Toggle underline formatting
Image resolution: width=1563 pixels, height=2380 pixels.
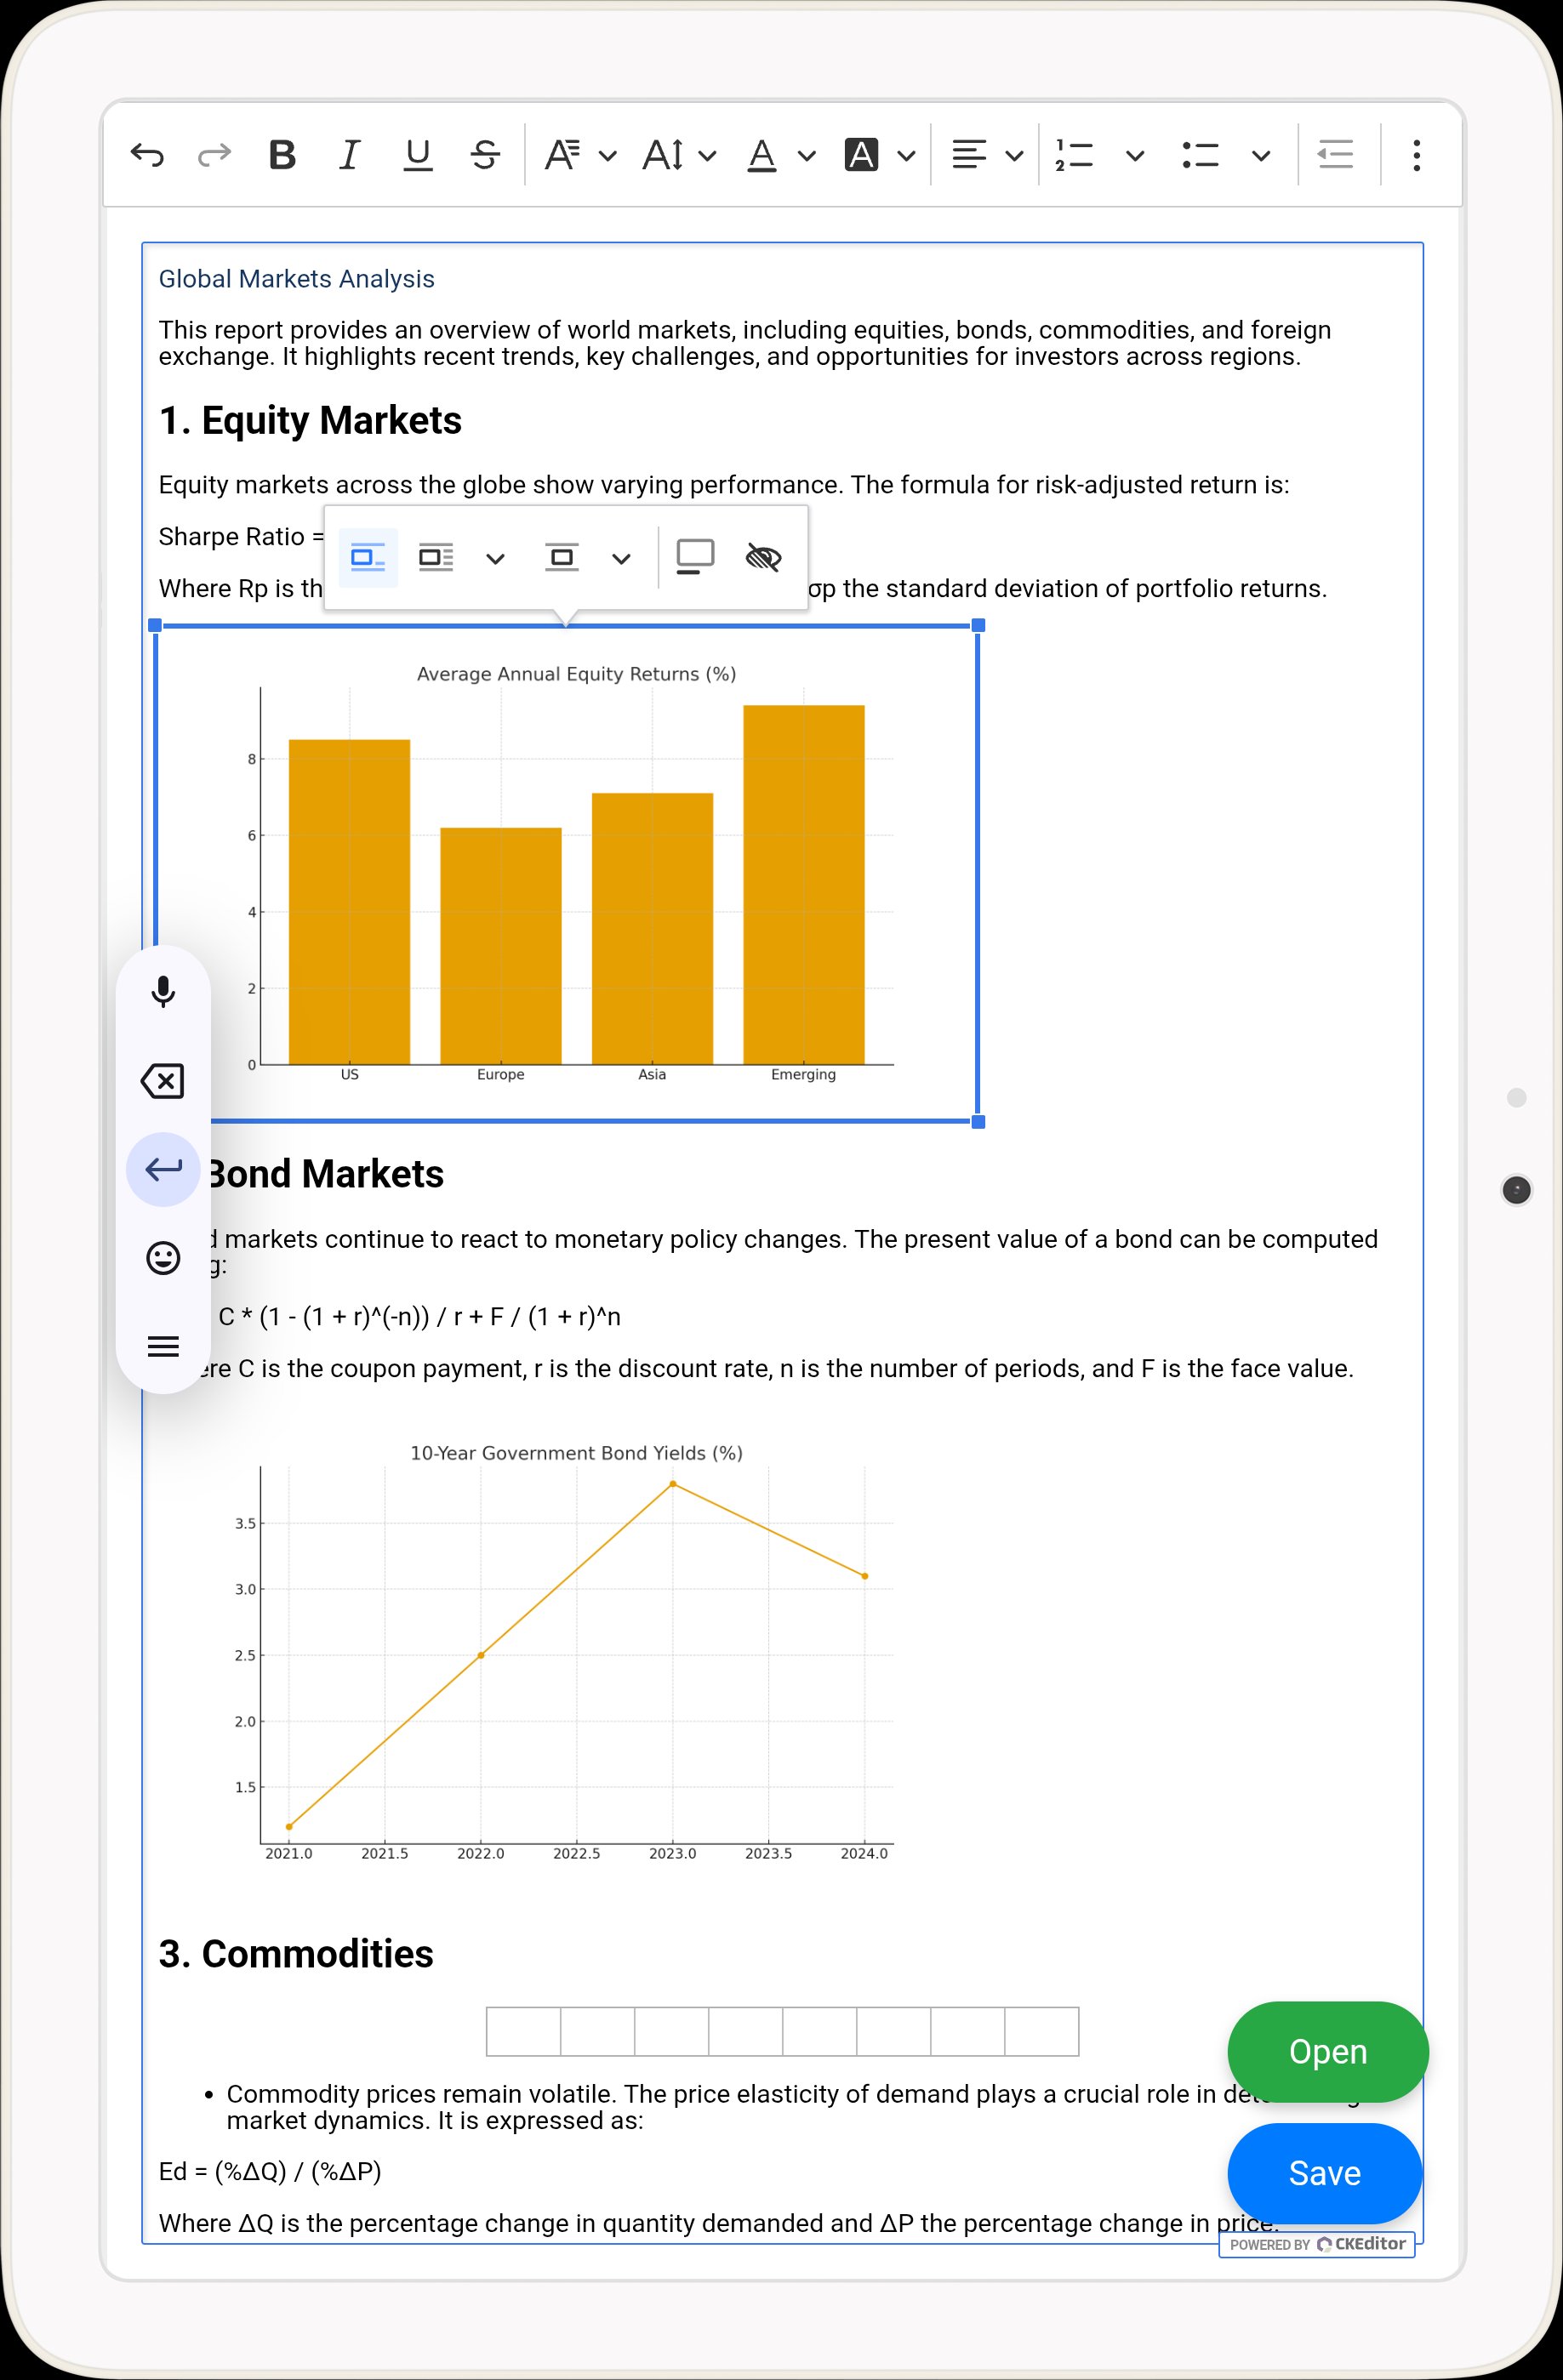click(x=417, y=155)
